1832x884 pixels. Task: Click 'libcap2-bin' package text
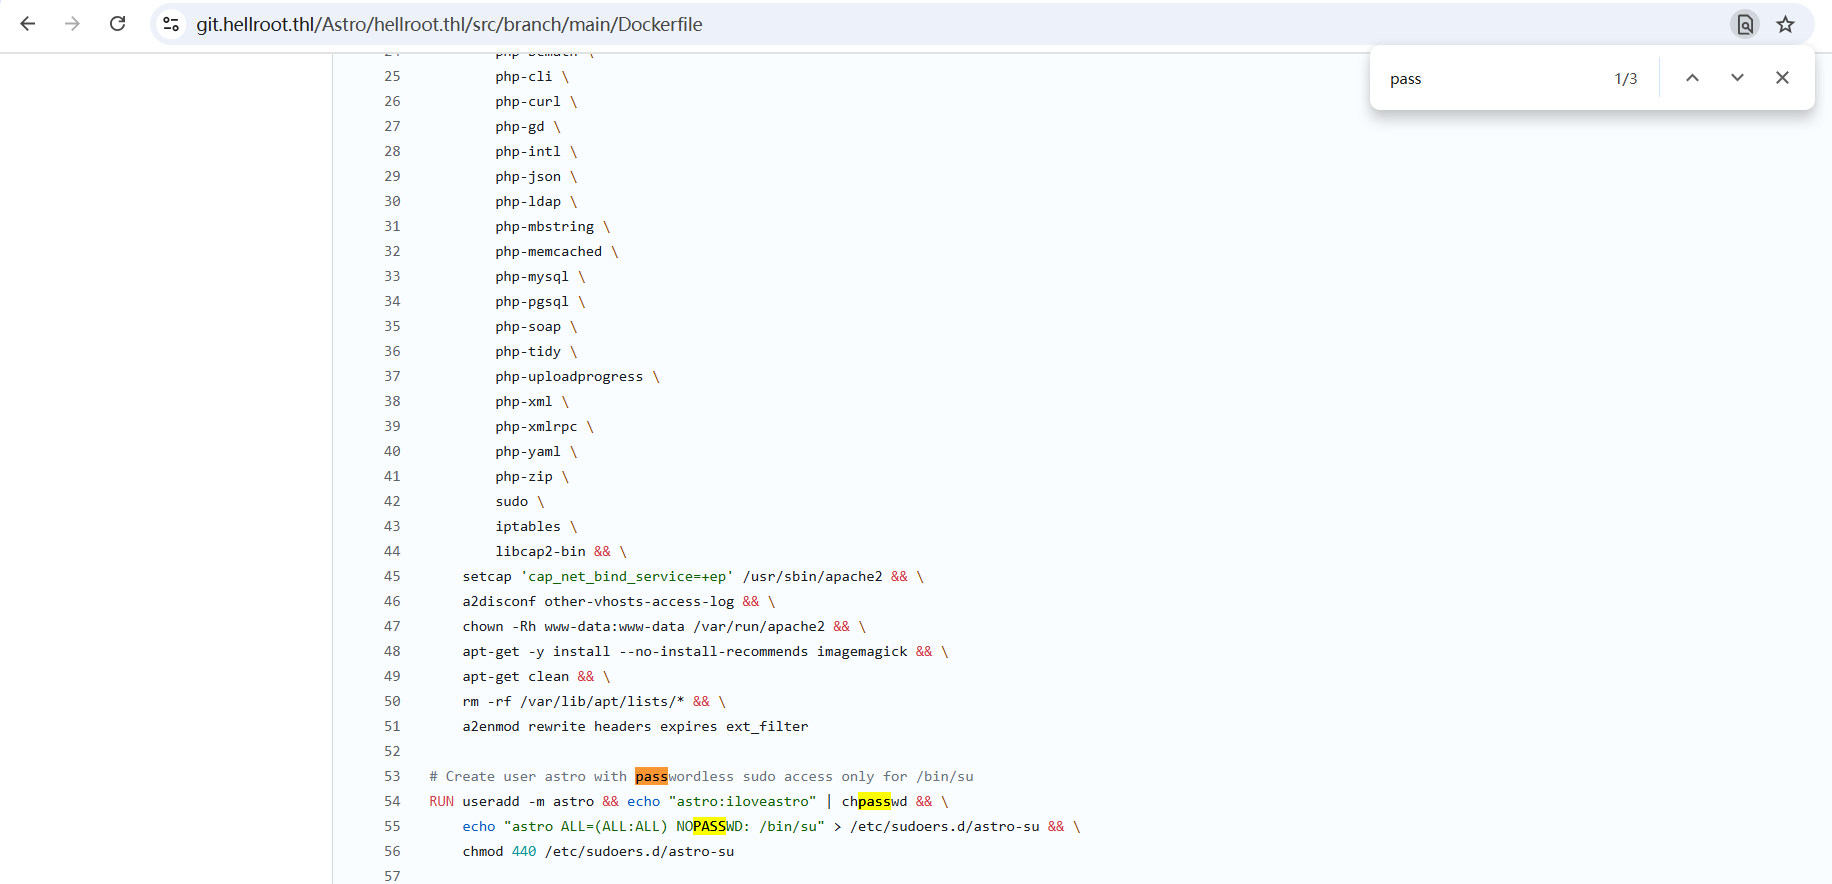[x=540, y=551]
